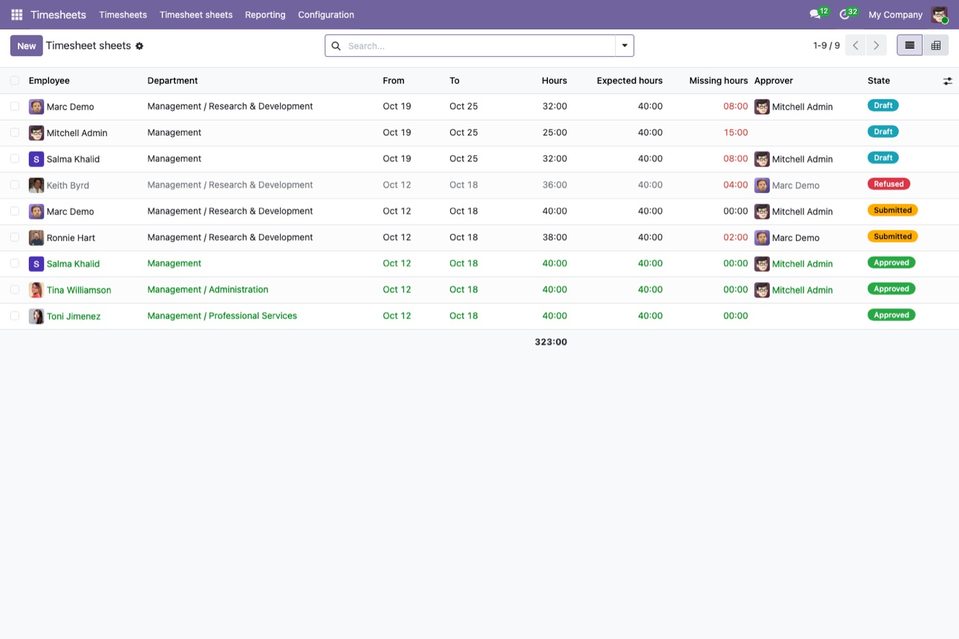This screenshot has width=959, height=639.
Task: Open the conversations messages icon
Action: point(815,14)
